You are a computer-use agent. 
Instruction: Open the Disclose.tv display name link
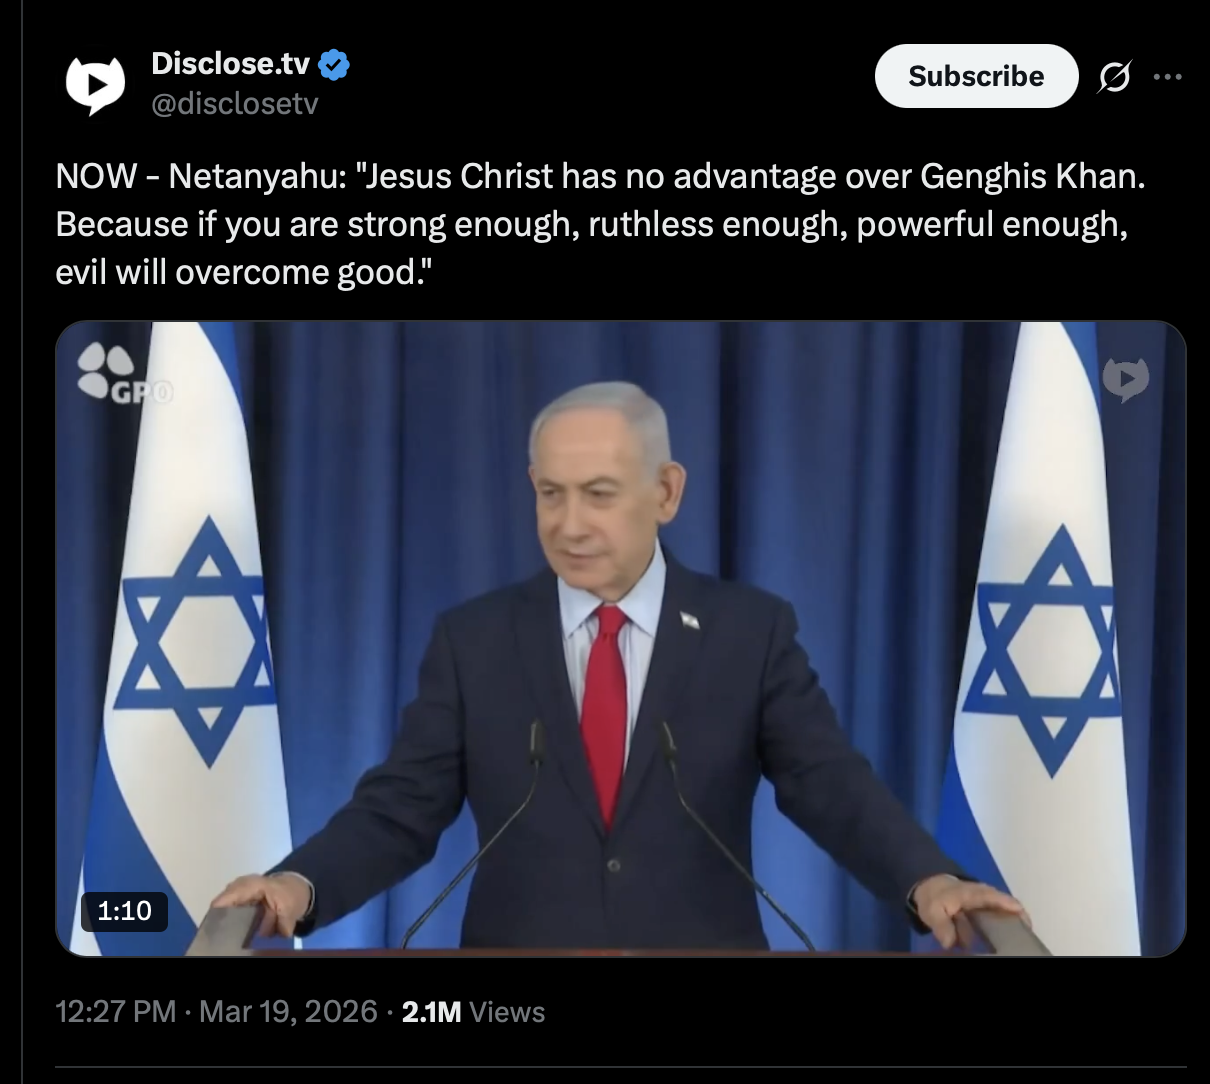tap(230, 65)
